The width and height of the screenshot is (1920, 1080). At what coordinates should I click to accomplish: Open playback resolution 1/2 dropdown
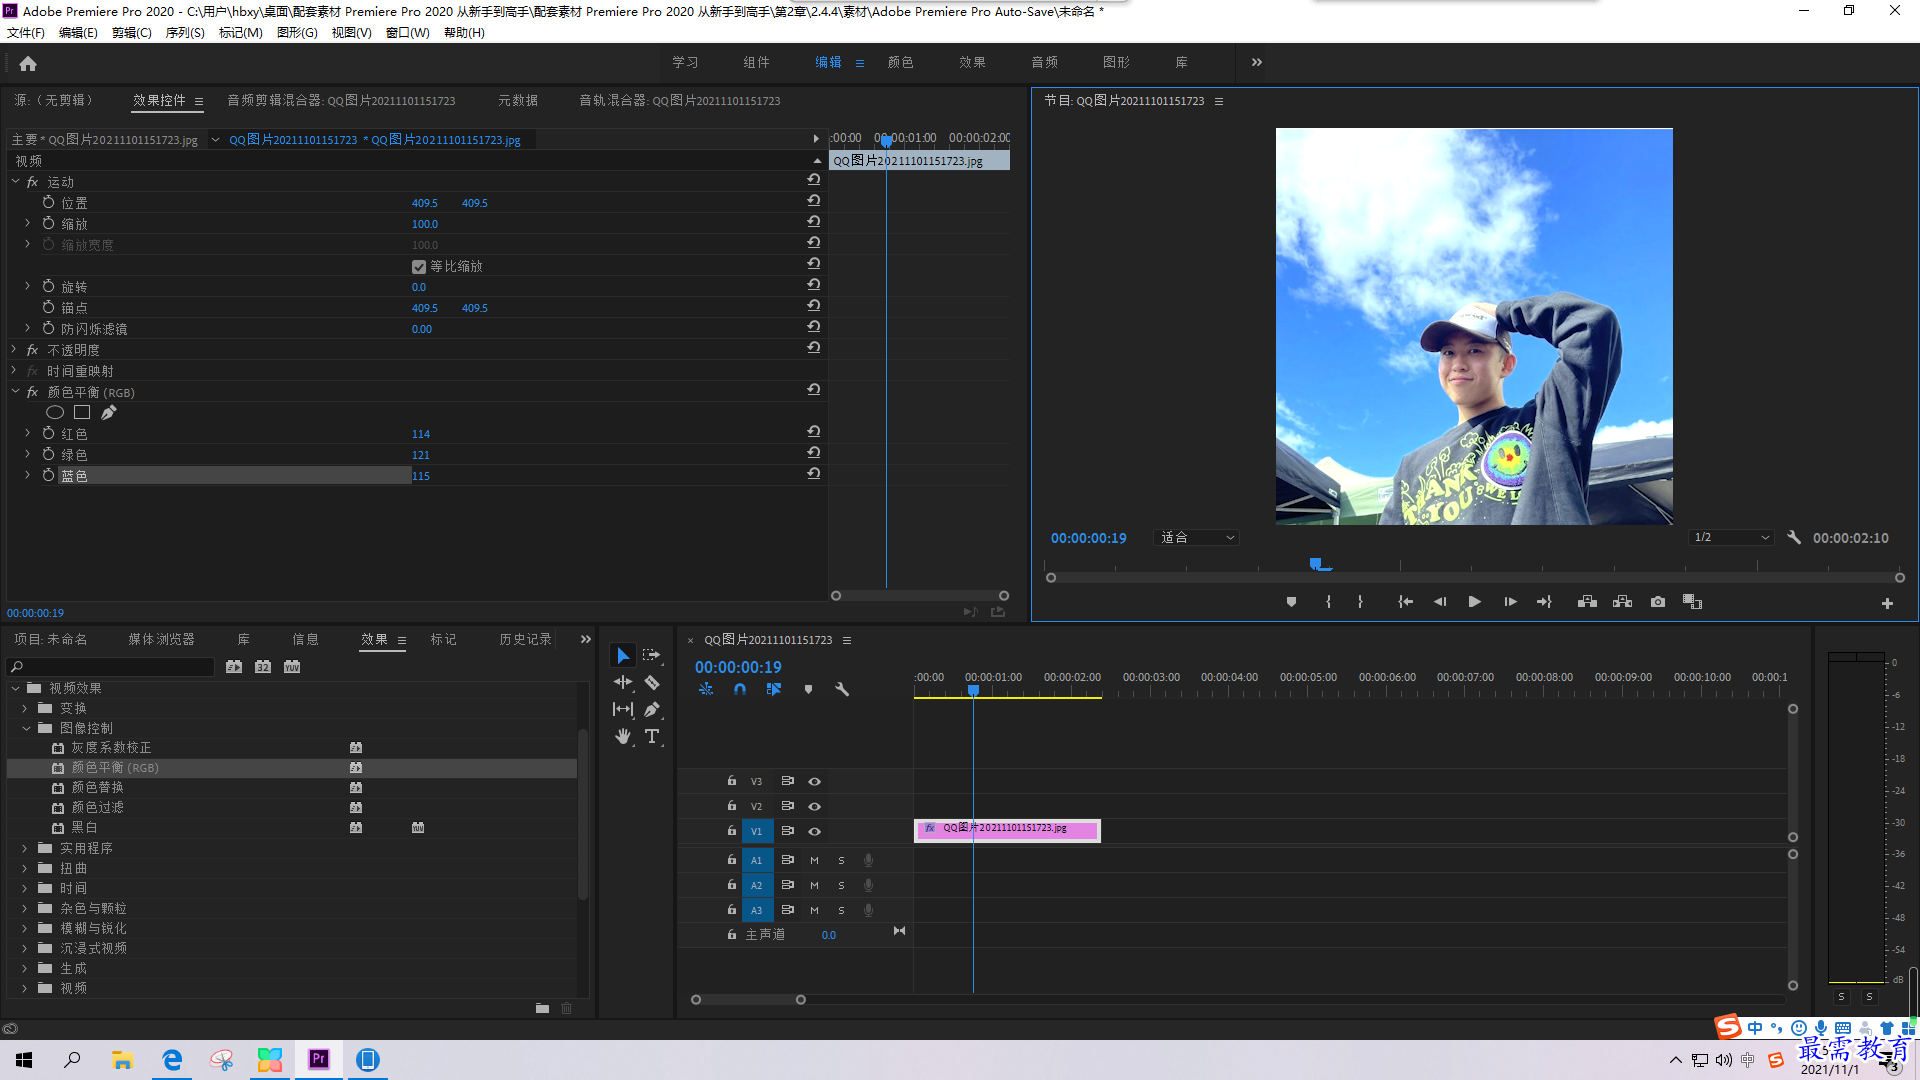point(1731,538)
